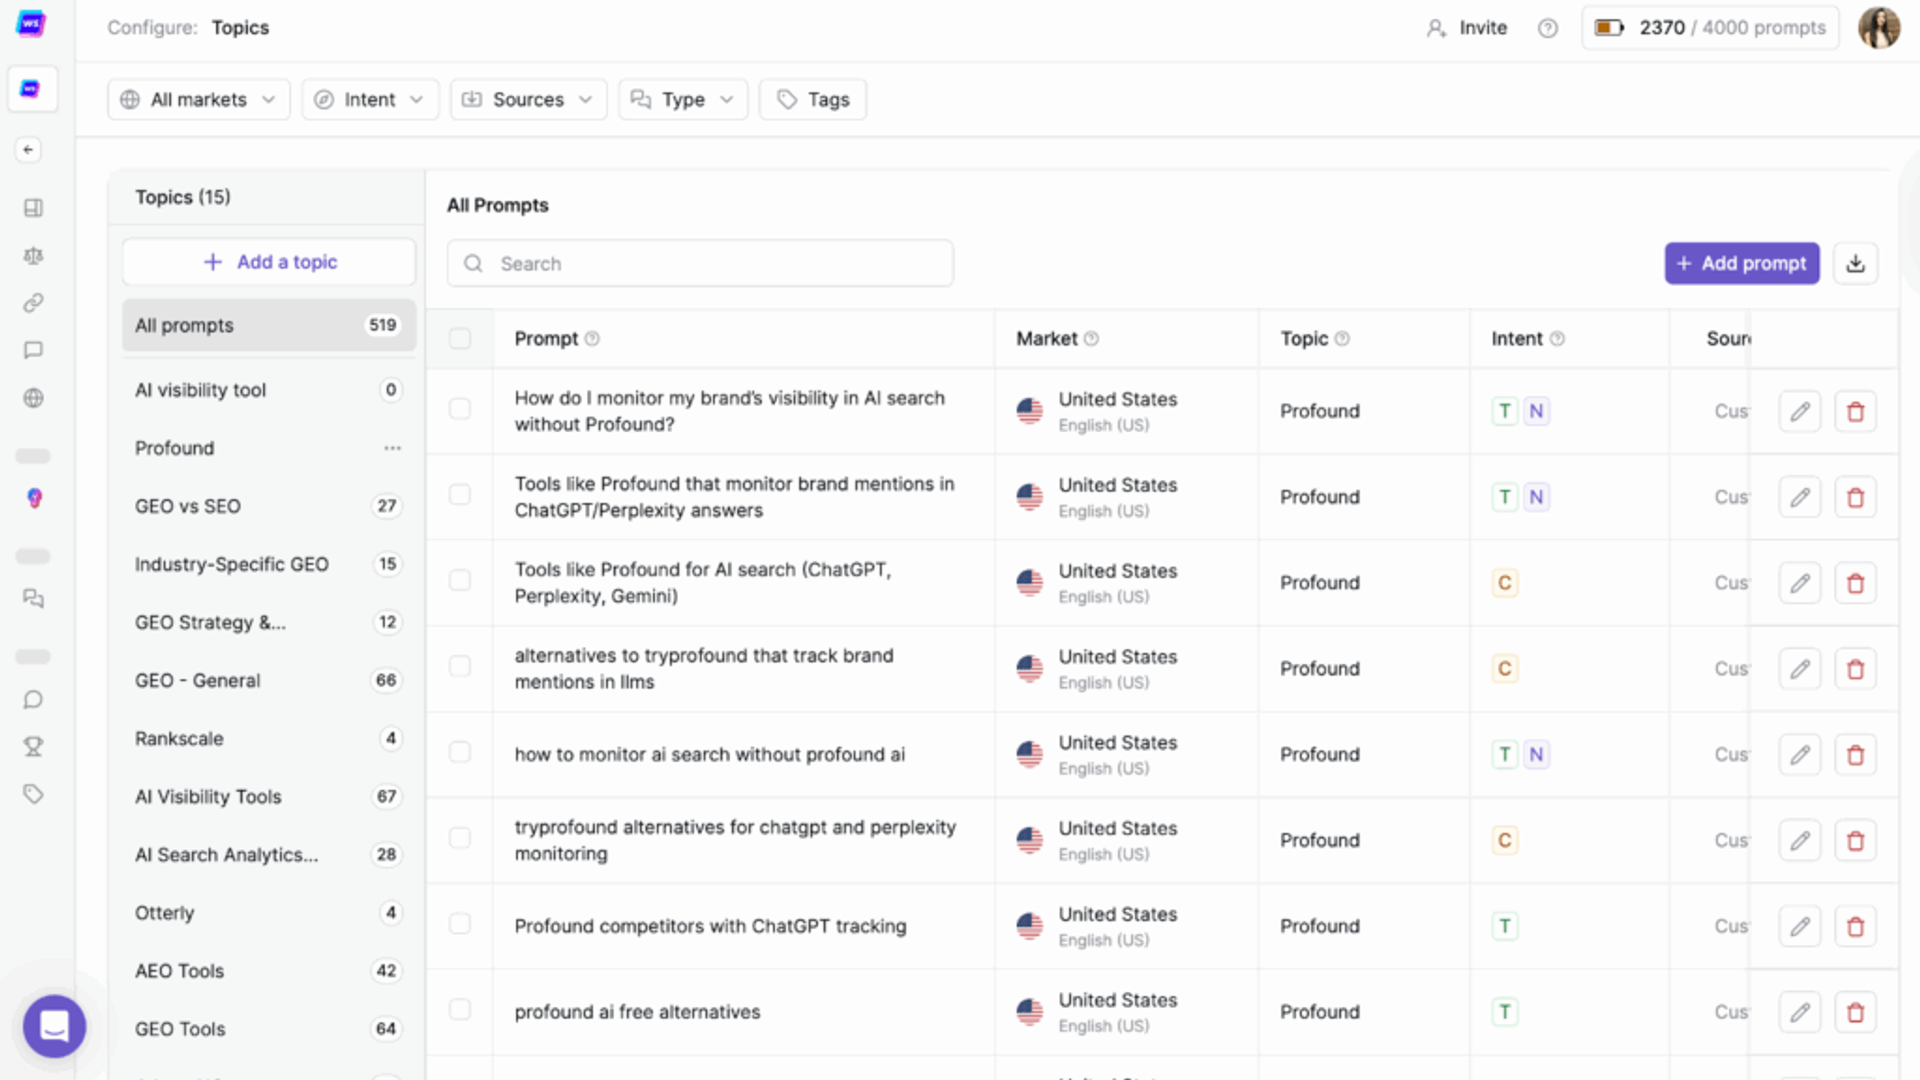Open the balance scale sidebar icon
This screenshot has width=1920, height=1080.
click(33, 256)
